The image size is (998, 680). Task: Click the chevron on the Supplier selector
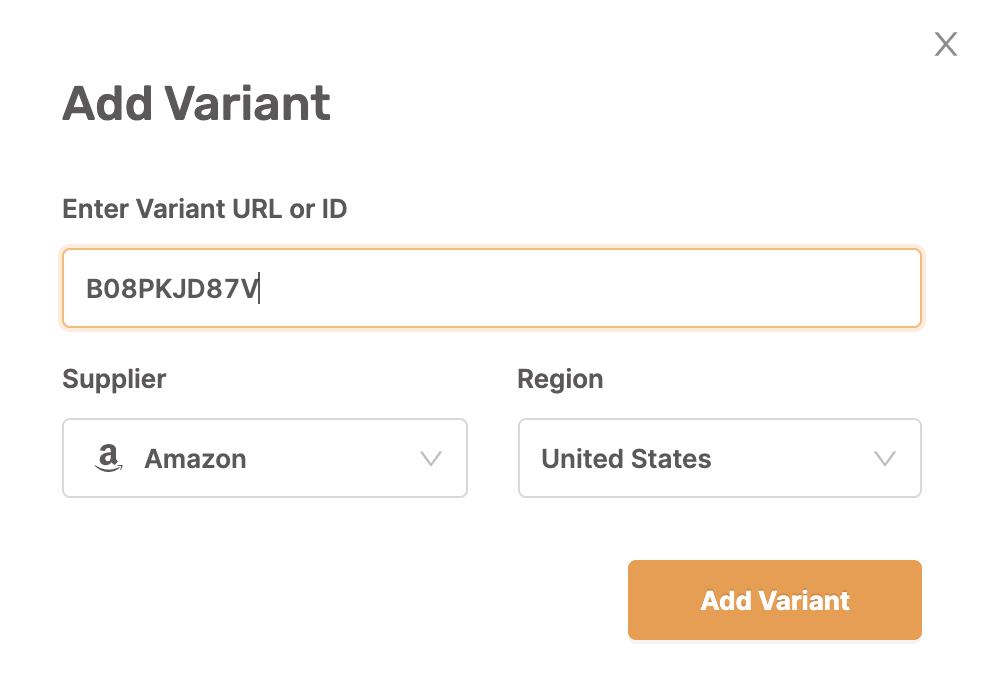point(431,458)
